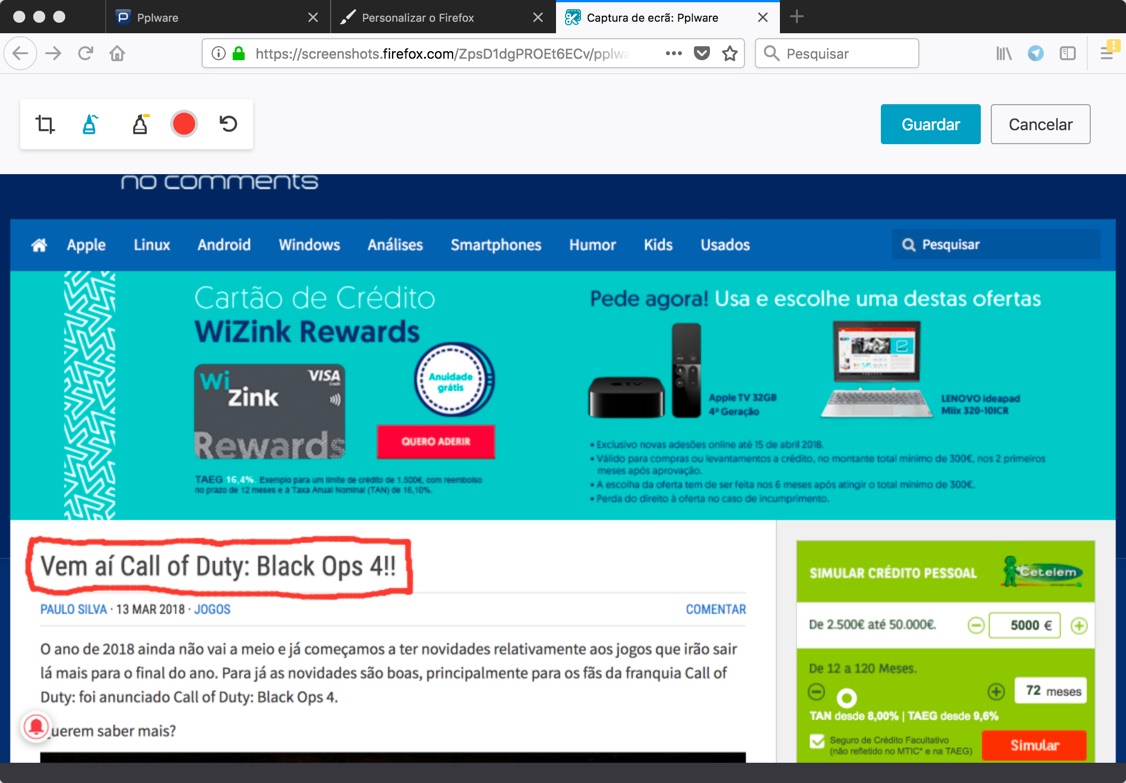Viewport: 1126px width, 783px height.
Task: Reload the current page
Action: pos(89,52)
